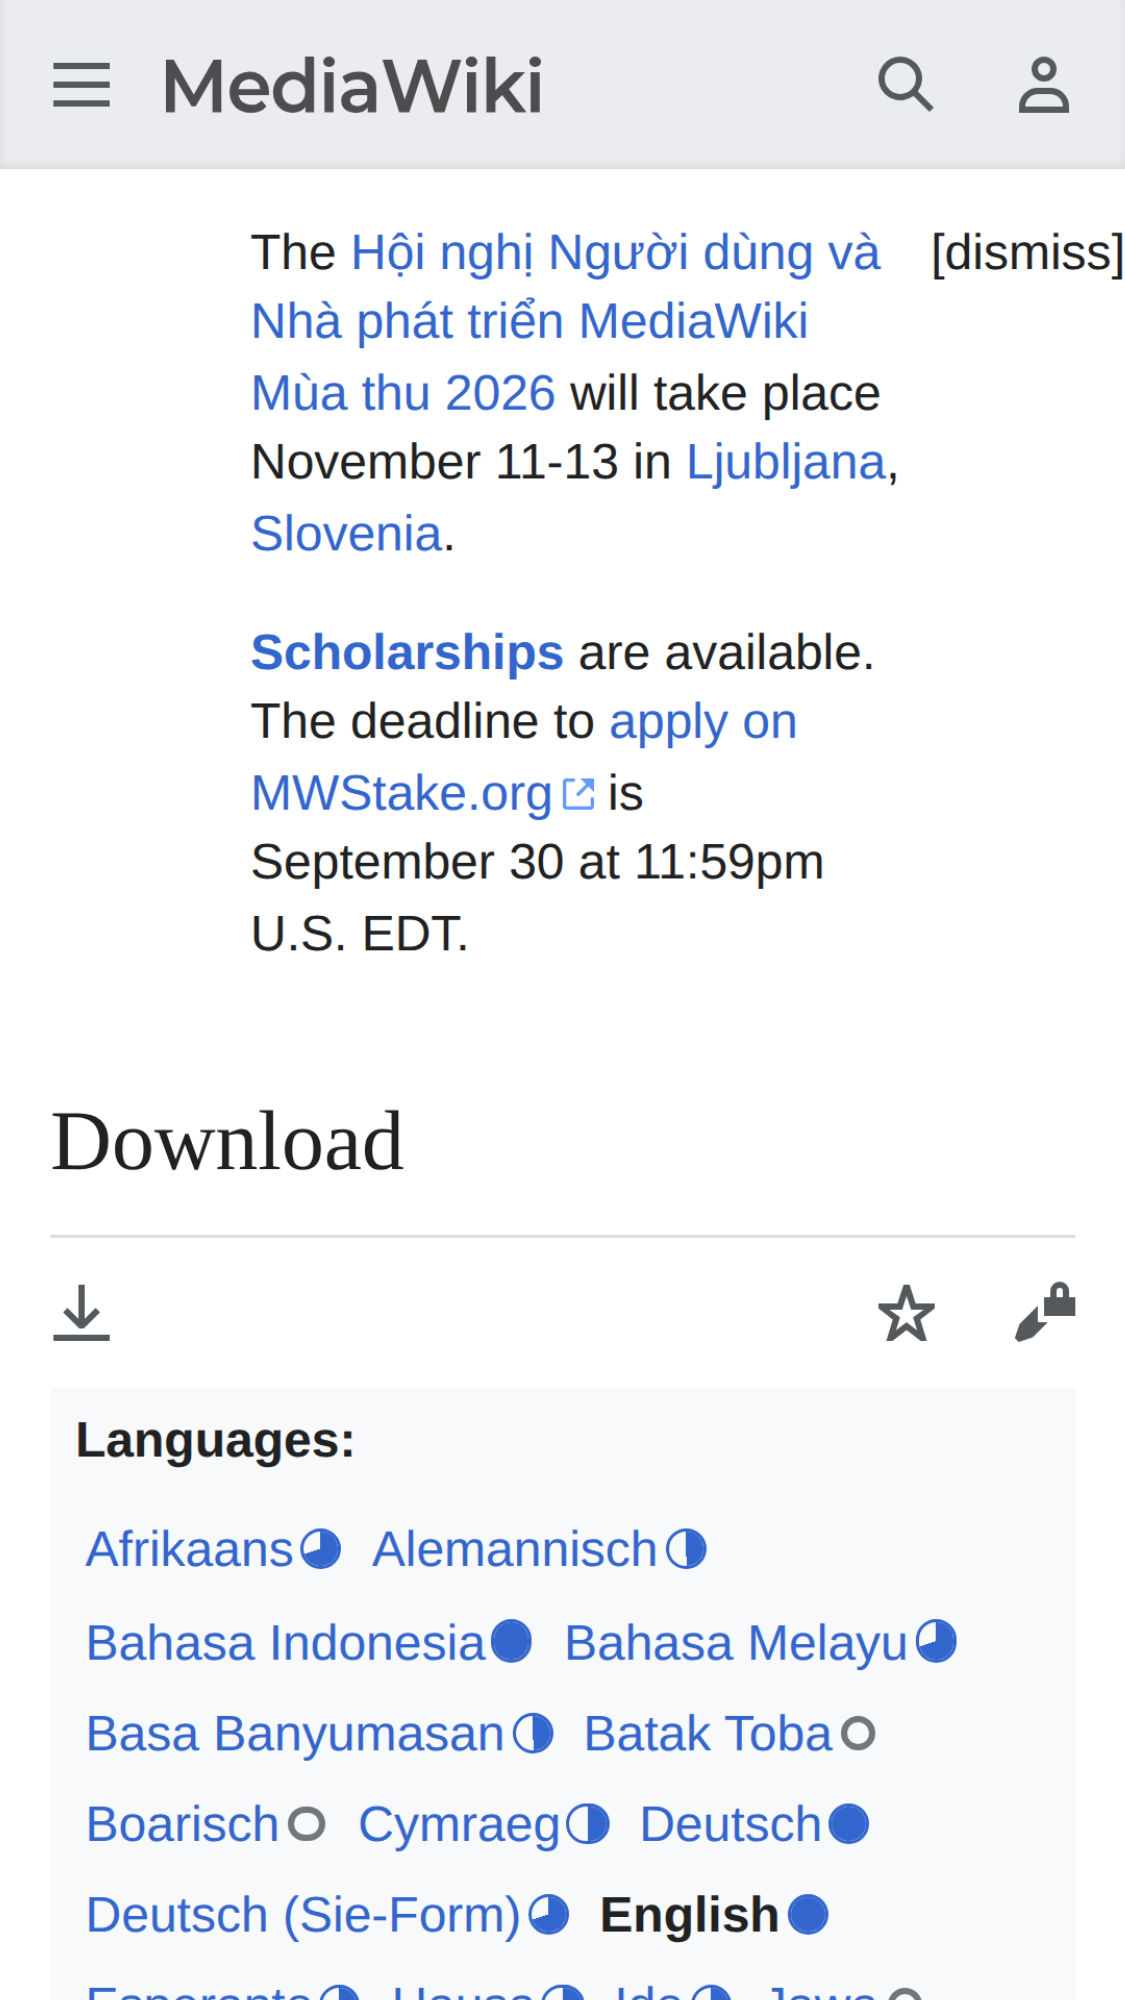Click the download arrow icon below the title
The height and width of the screenshot is (2000, 1125).
click(x=81, y=1312)
